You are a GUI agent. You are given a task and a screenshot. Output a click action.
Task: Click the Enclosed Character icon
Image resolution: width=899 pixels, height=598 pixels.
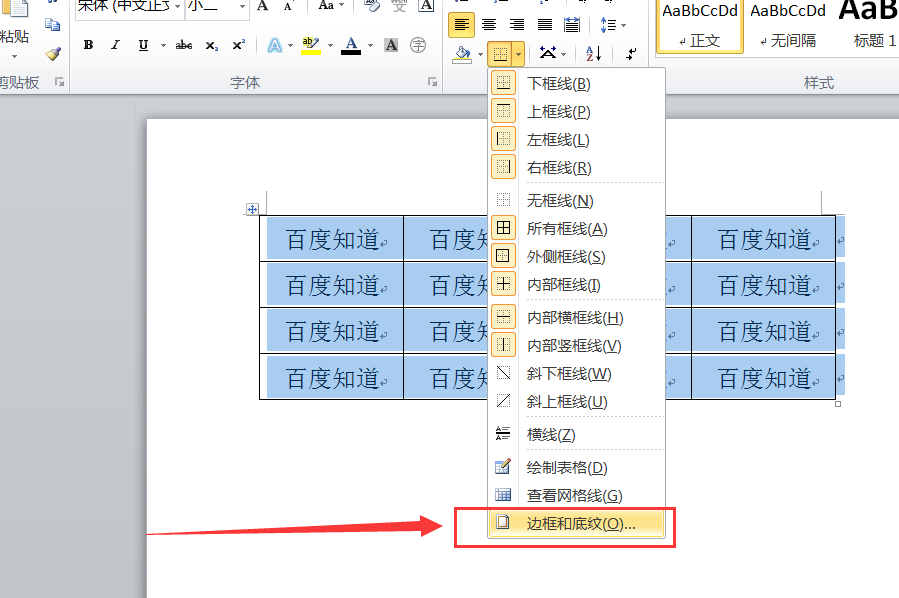418,45
